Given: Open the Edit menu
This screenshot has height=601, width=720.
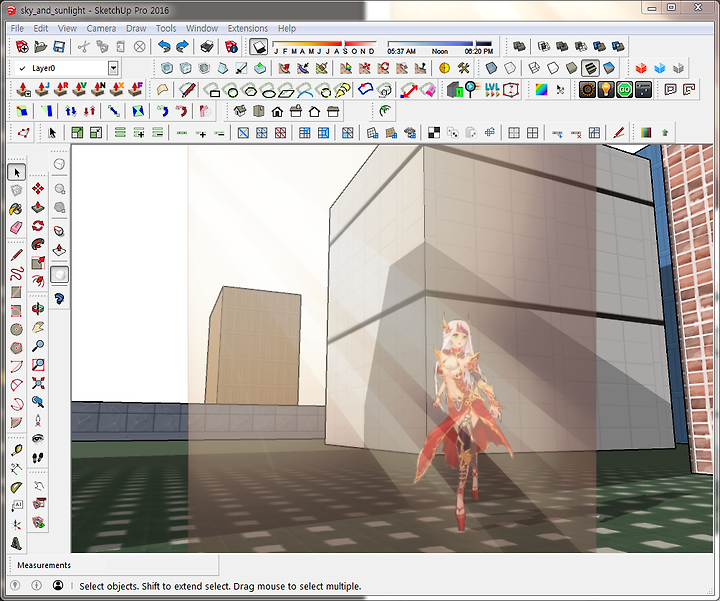Looking at the screenshot, I should [40, 28].
